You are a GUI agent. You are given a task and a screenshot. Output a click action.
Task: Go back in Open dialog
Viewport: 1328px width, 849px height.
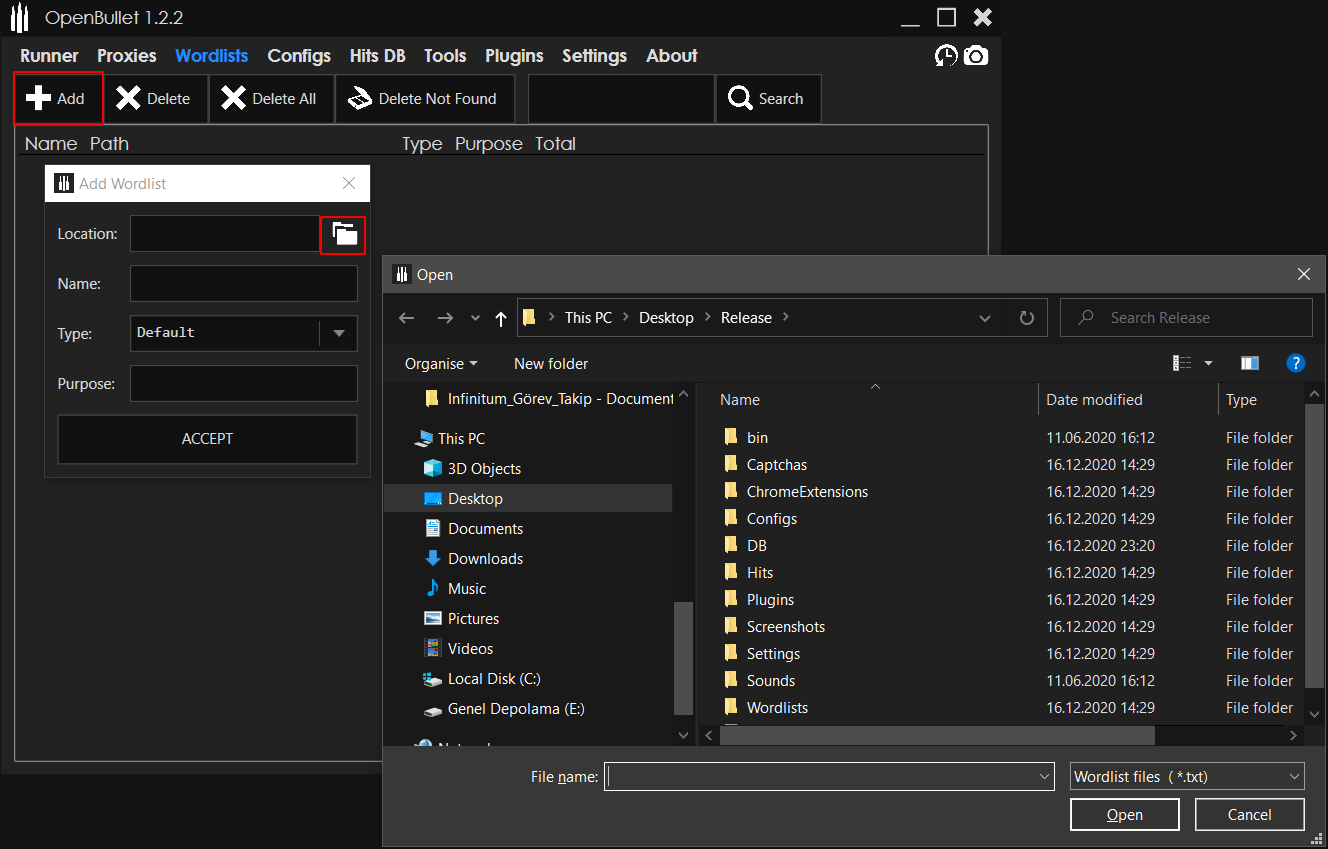click(406, 318)
